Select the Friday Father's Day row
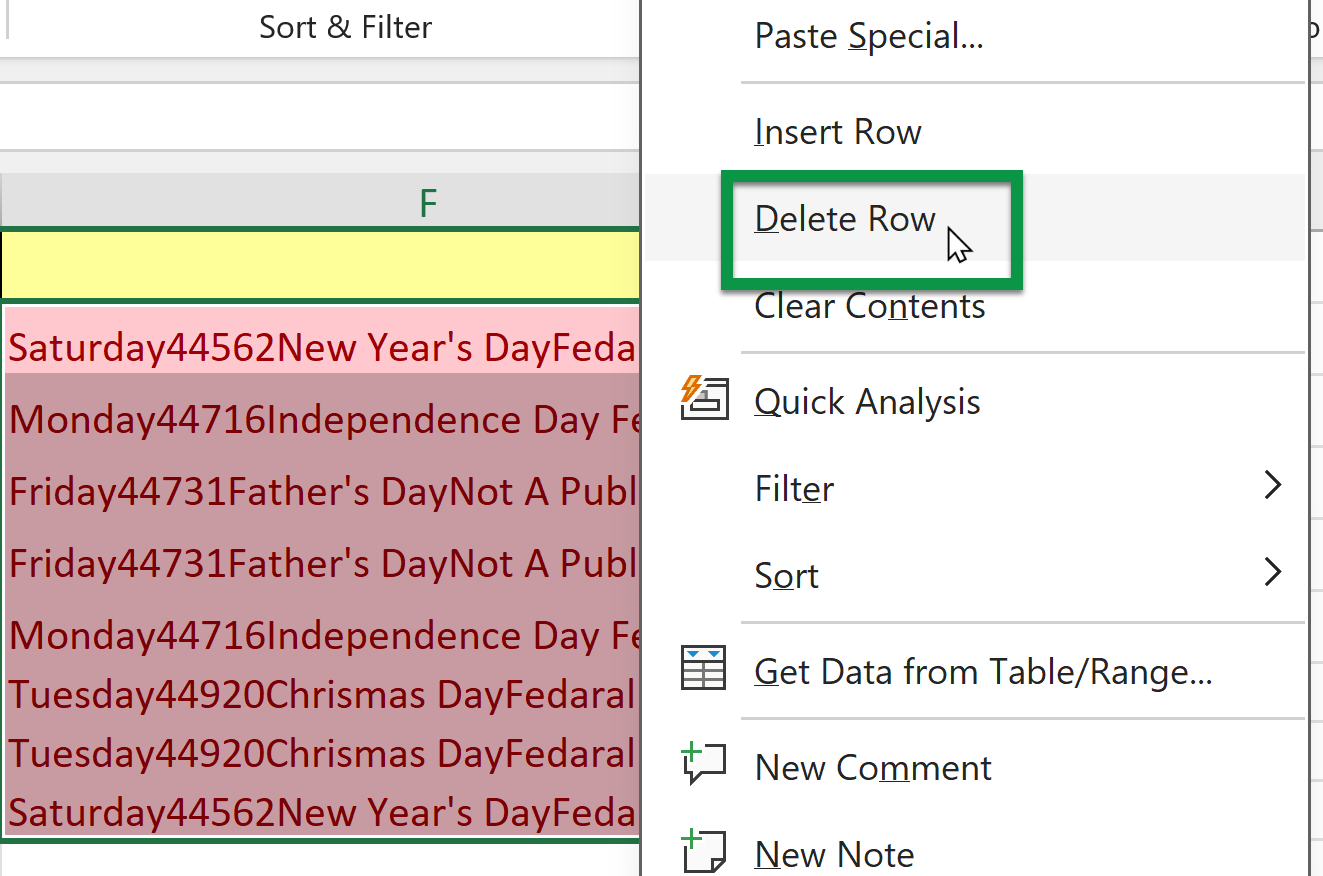The image size is (1323, 876). point(320,491)
